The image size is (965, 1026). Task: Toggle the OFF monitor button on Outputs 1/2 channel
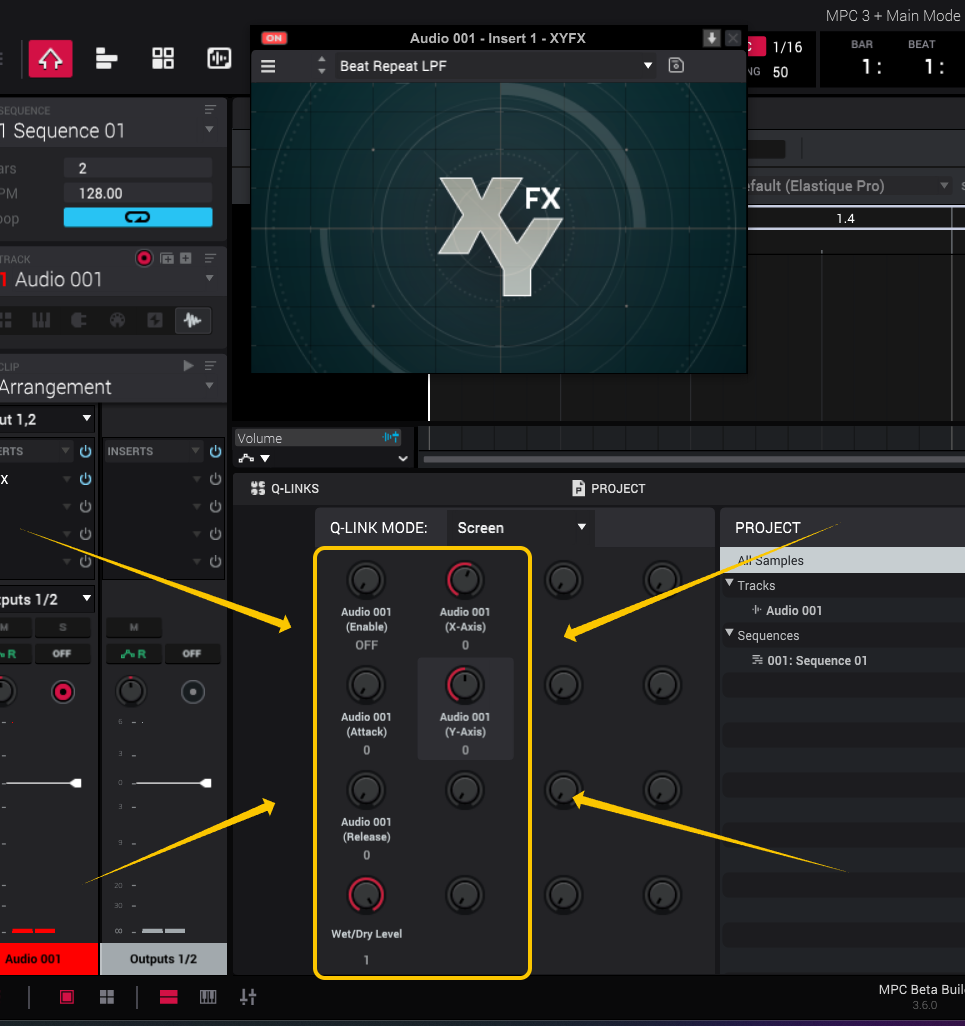point(192,654)
